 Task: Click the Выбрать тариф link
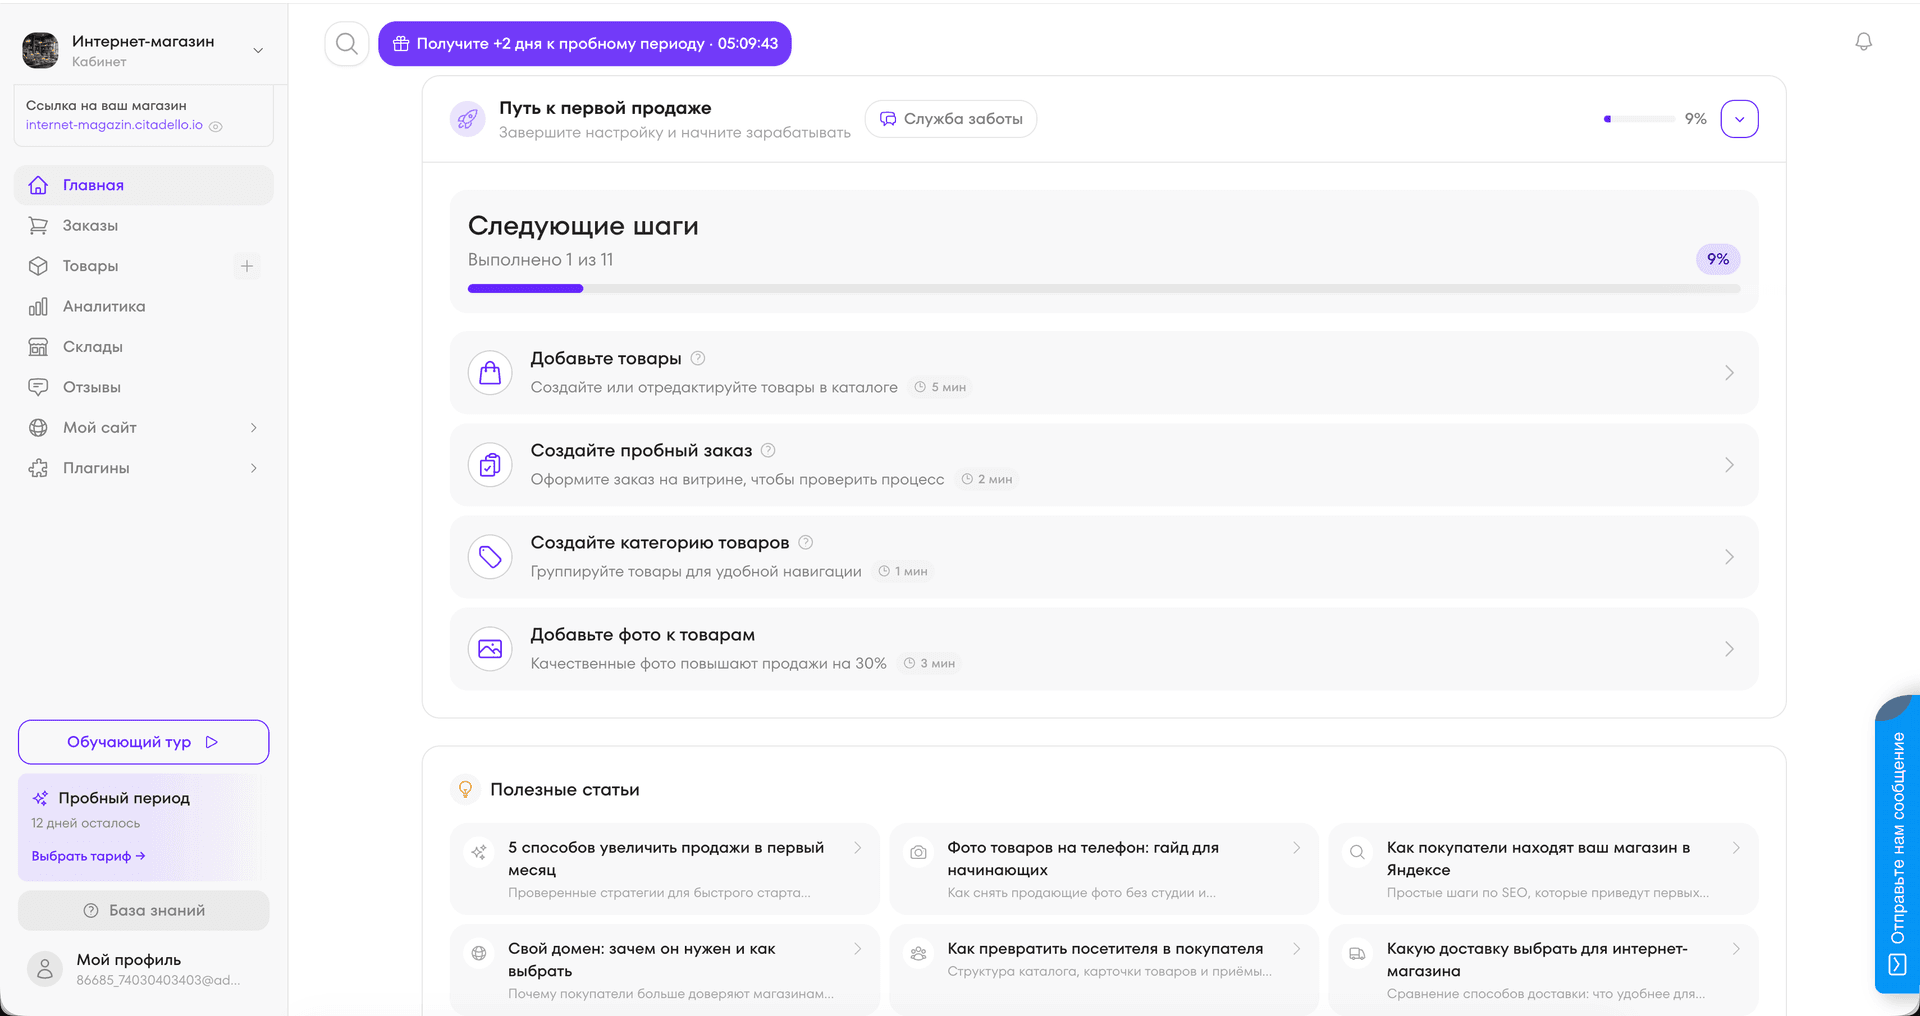pos(88,856)
